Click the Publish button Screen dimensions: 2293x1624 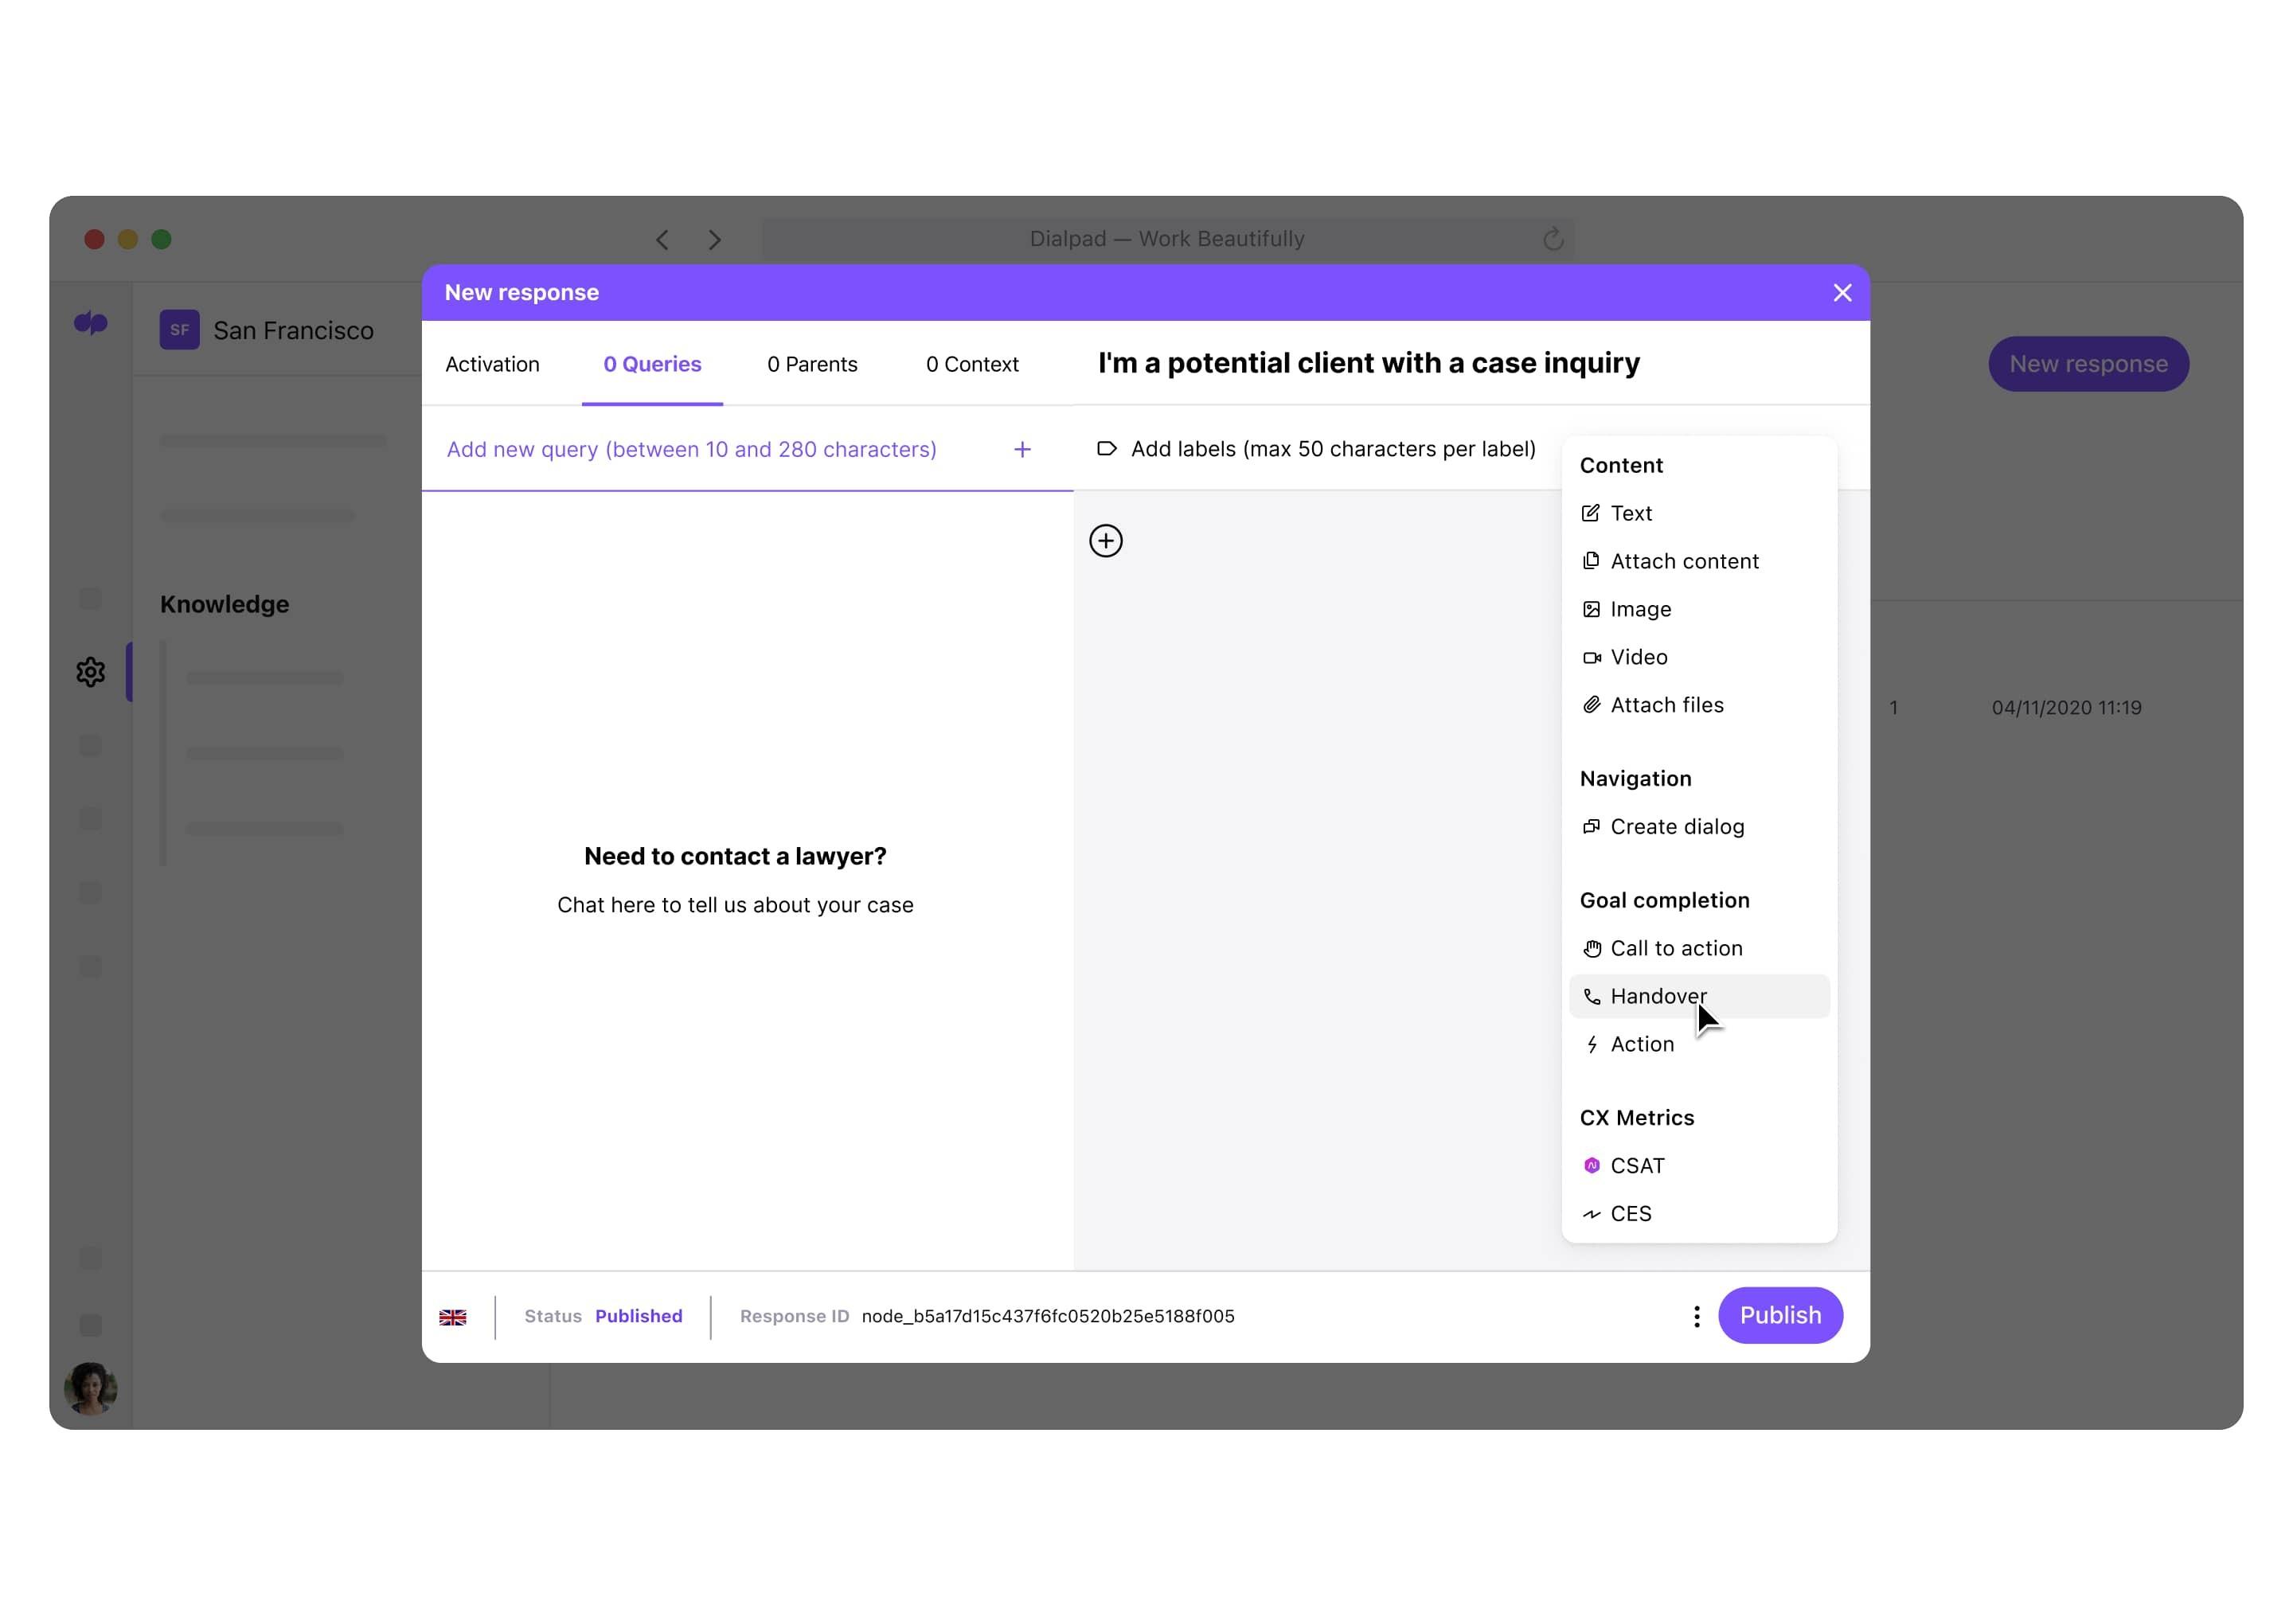pyautogui.click(x=1780, y=1314)
